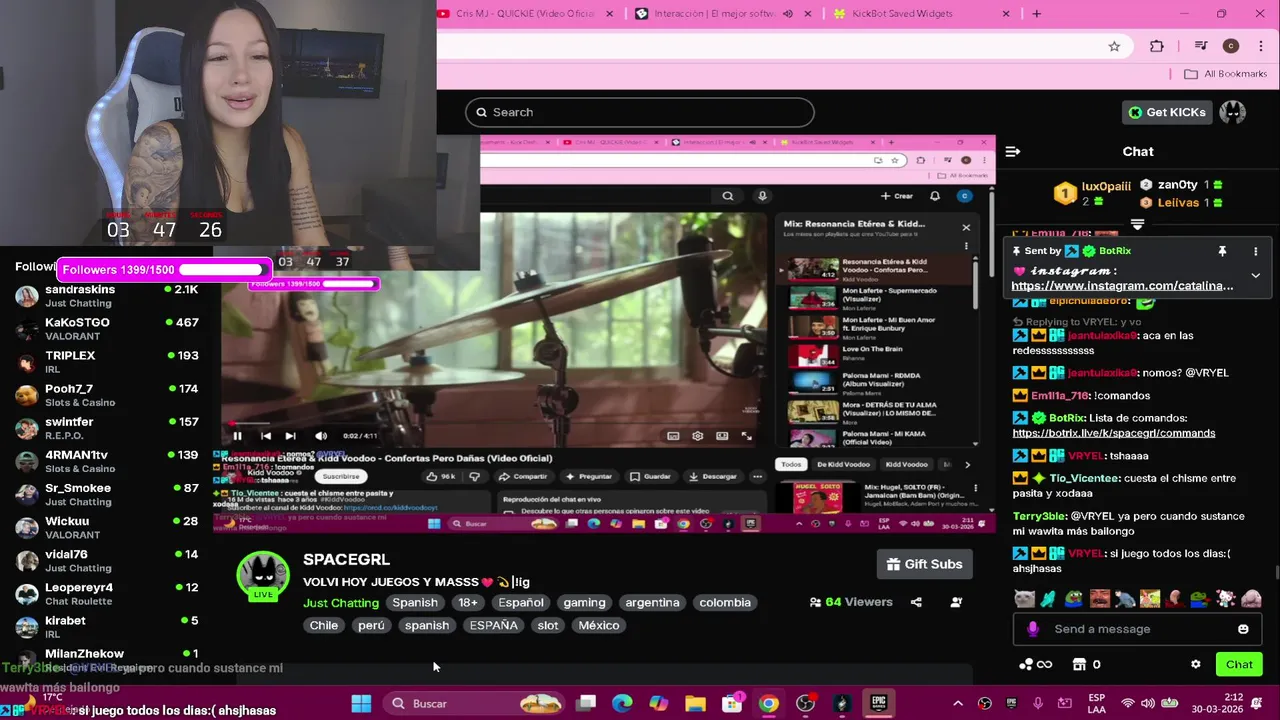Show hidden system tray icons
Screen dimensions: 1280x720
click(957, 704)
